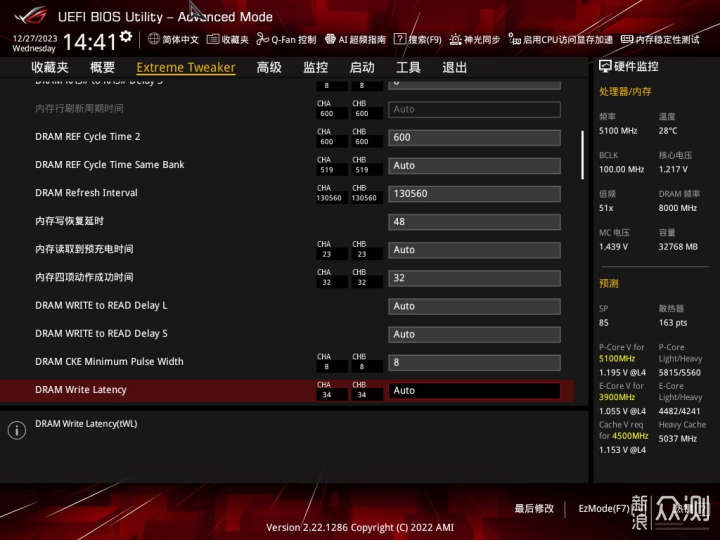The height and width of the screenshot is (540, 720).
Task: Open the 退出 tab
Action: [x=455, y=68]
